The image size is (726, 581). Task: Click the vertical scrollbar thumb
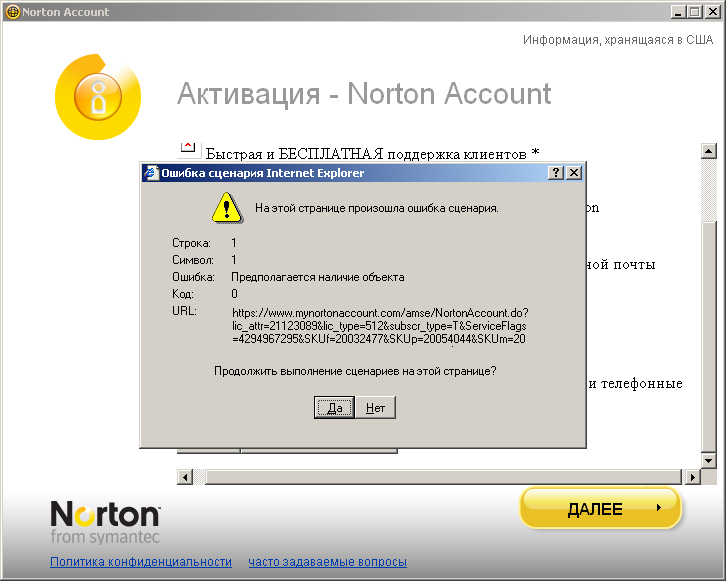point(709,337)
